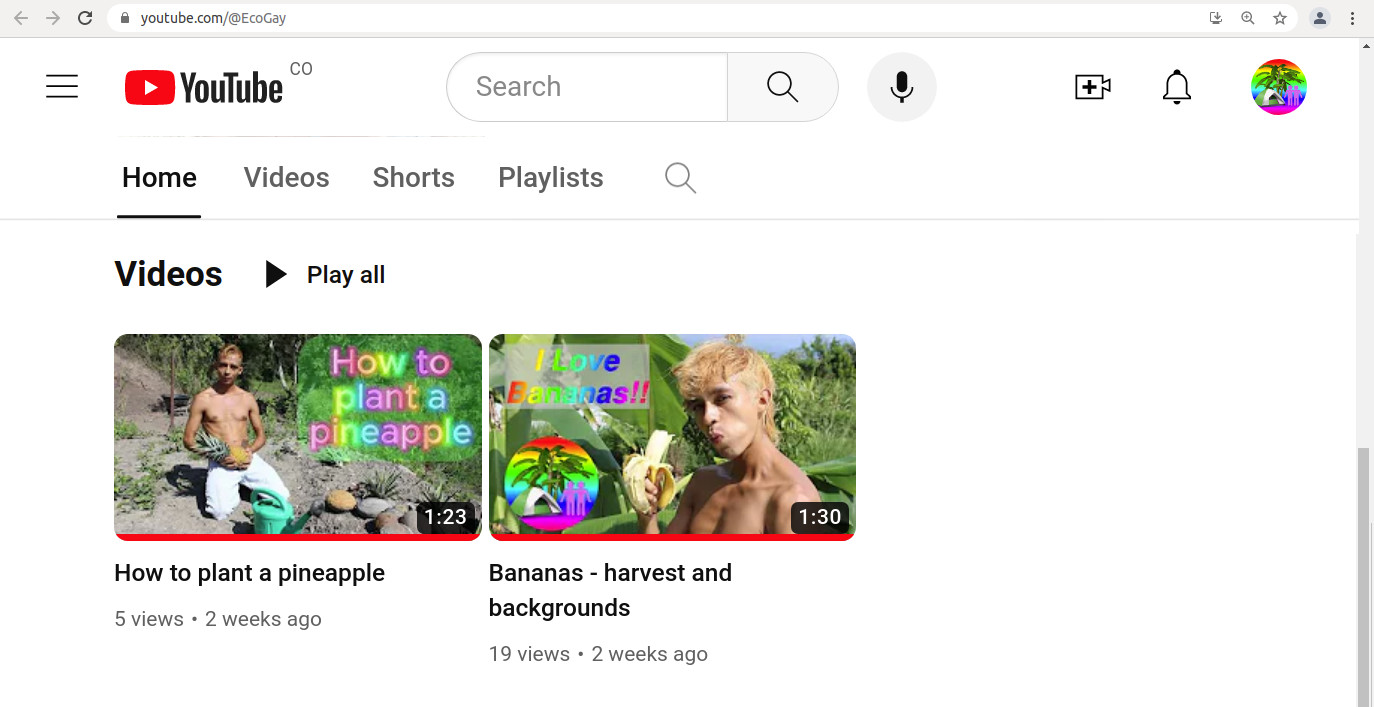Open the Chrome three-dot menu
The width and height of the screenshot is (1374, 707).
[x=1352, y=18]
